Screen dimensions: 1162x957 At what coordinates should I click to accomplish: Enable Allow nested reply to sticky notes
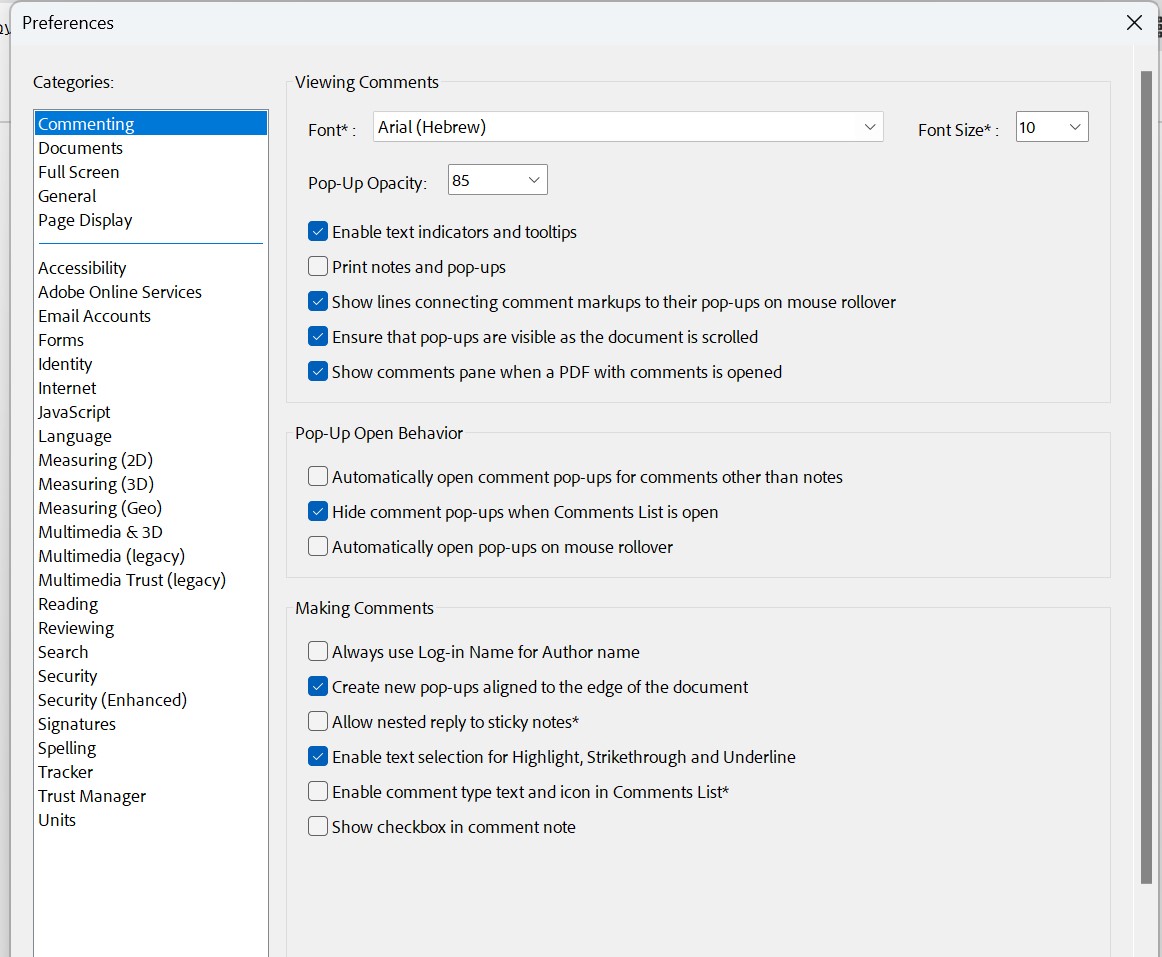[x=318, y=722]
